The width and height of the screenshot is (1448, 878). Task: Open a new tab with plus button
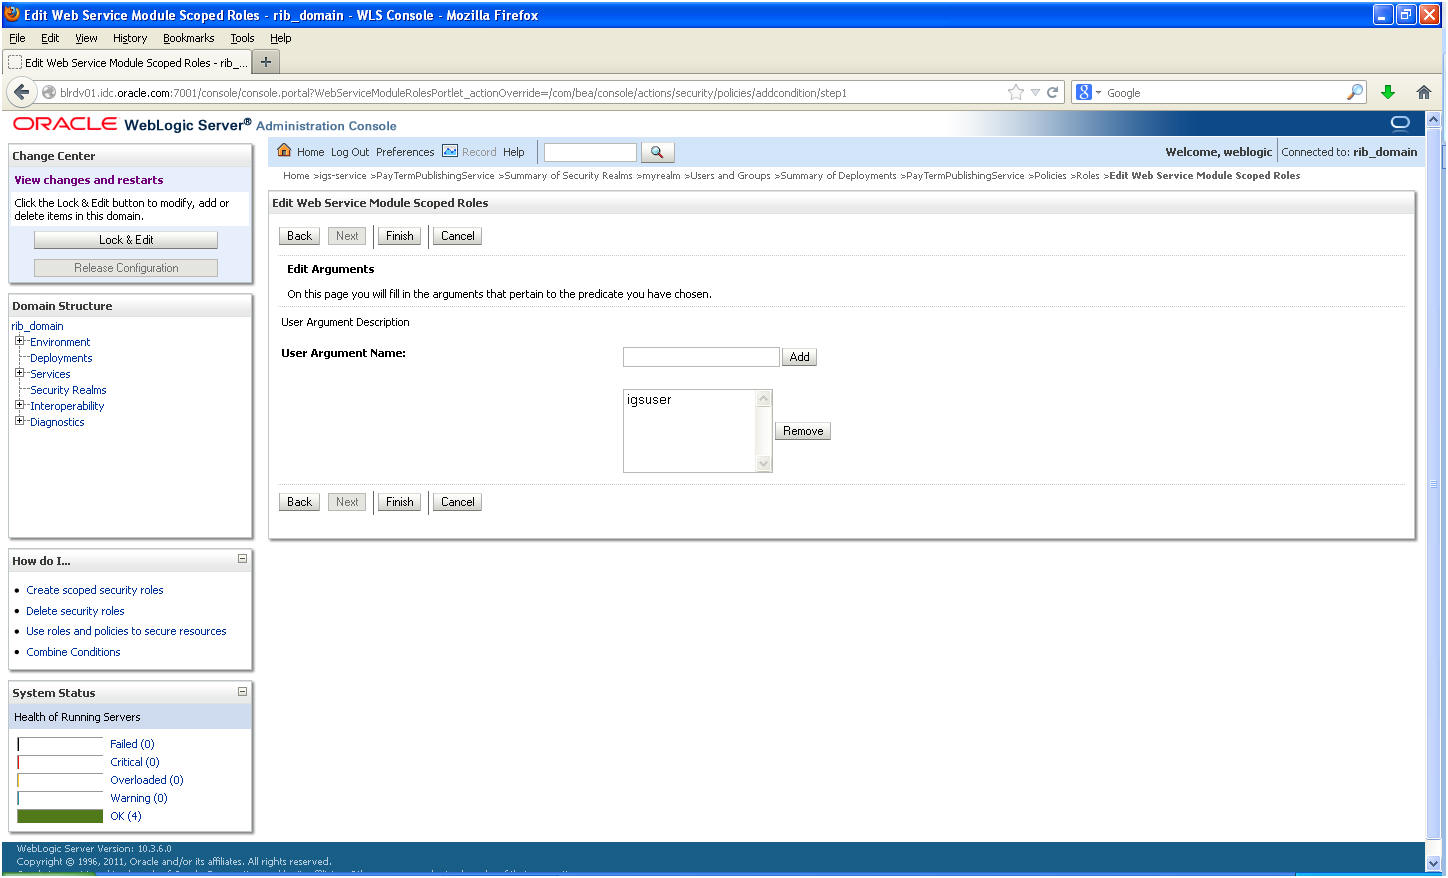pyautogui.click(x=266, y=62)
